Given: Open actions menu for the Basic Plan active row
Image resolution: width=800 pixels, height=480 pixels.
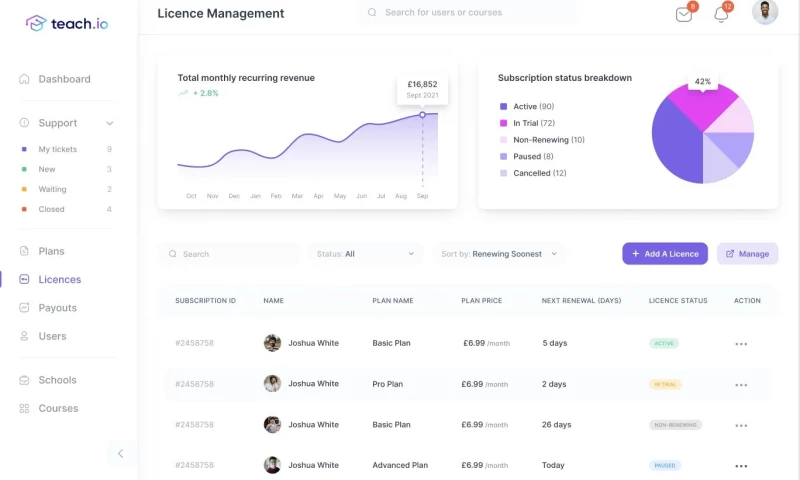Looking at the screenshot, I should 741,344.
